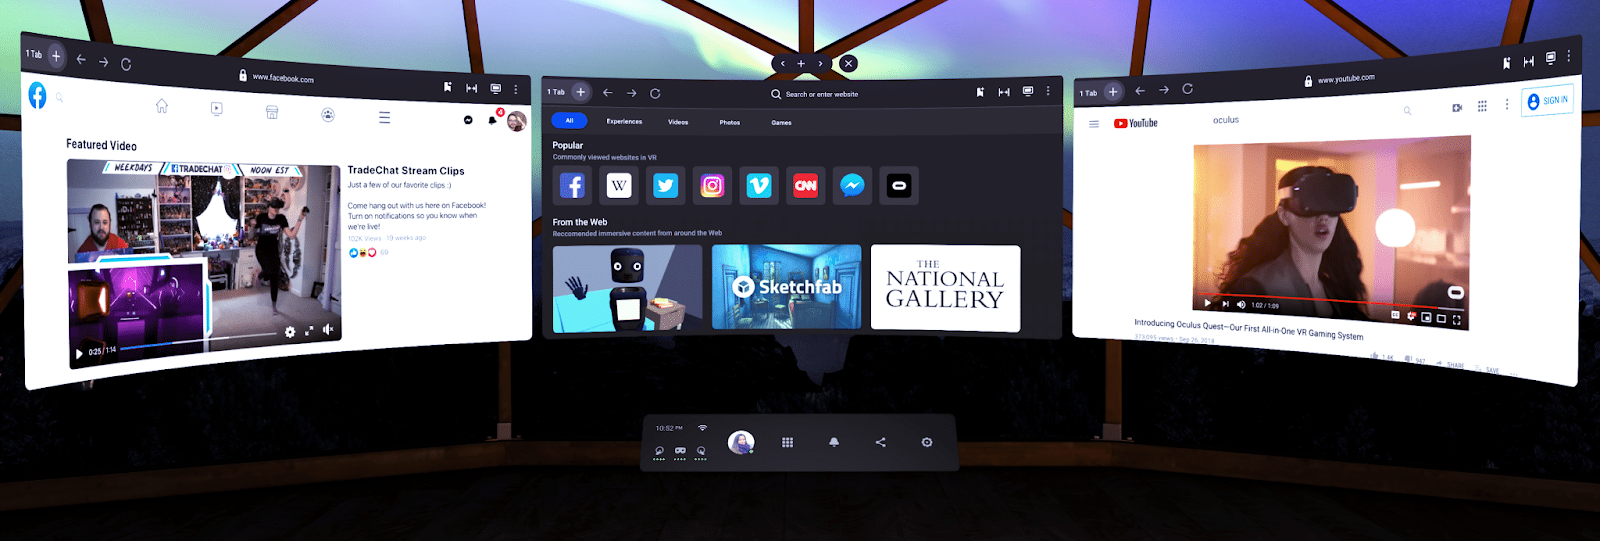Open Facebook notifications bell with badge
Image resolution: width=1600 pixels, height=541 pixels.
click(x=492, y=120)
